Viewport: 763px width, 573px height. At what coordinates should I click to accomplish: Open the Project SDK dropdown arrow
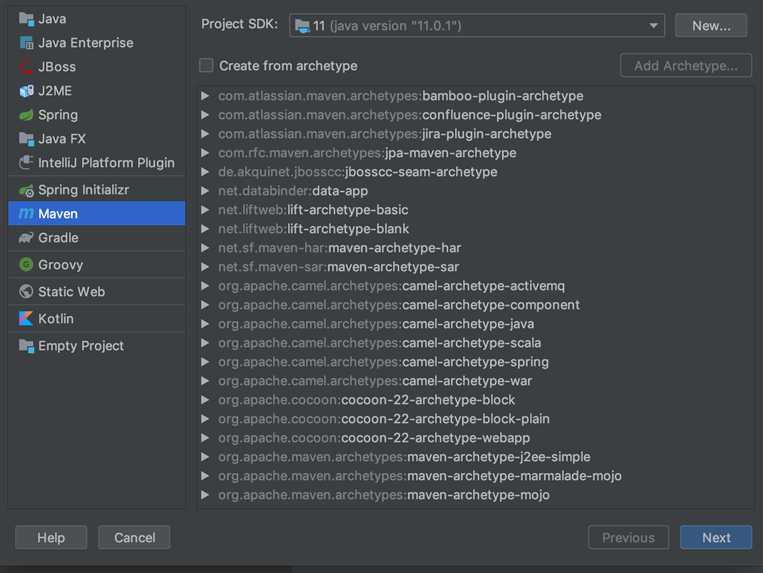pyautogui.click(x=654, y=25)
